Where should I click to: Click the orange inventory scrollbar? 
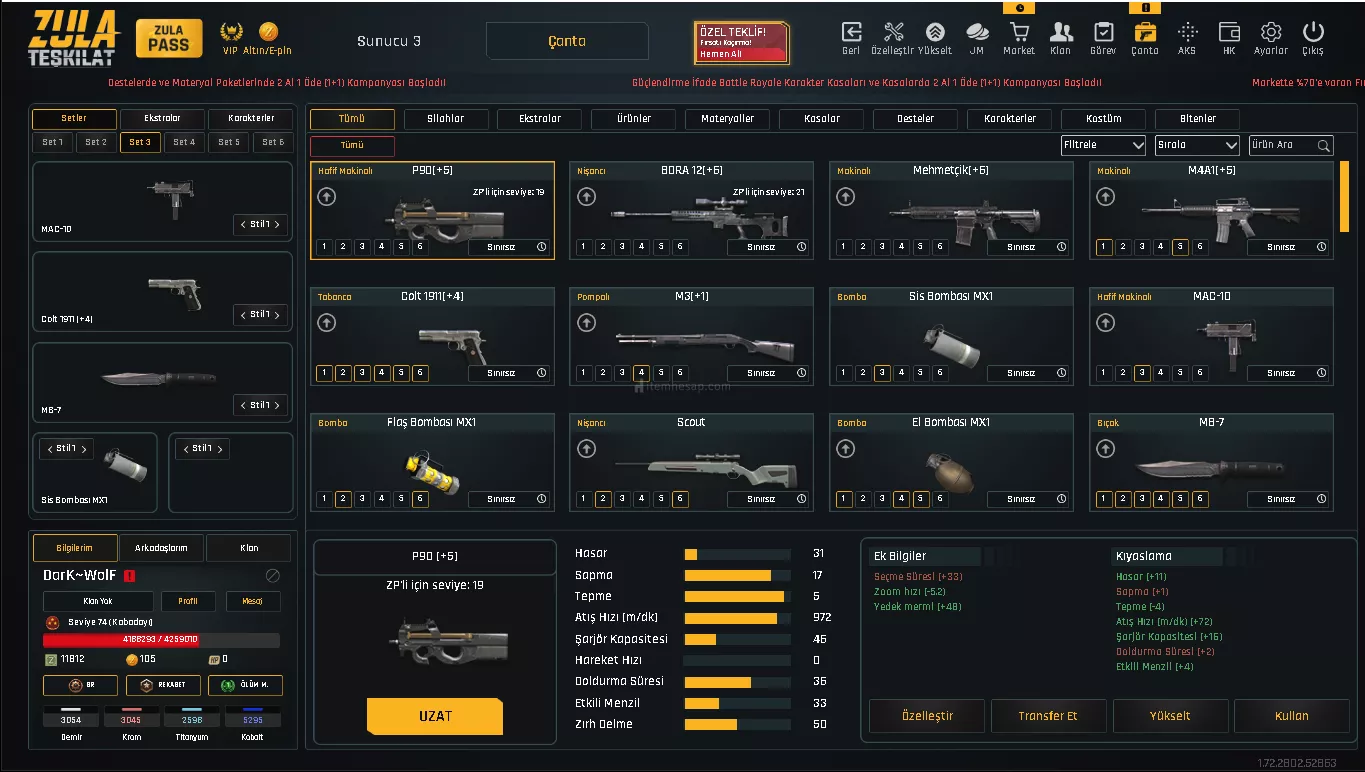point(1344,196)
